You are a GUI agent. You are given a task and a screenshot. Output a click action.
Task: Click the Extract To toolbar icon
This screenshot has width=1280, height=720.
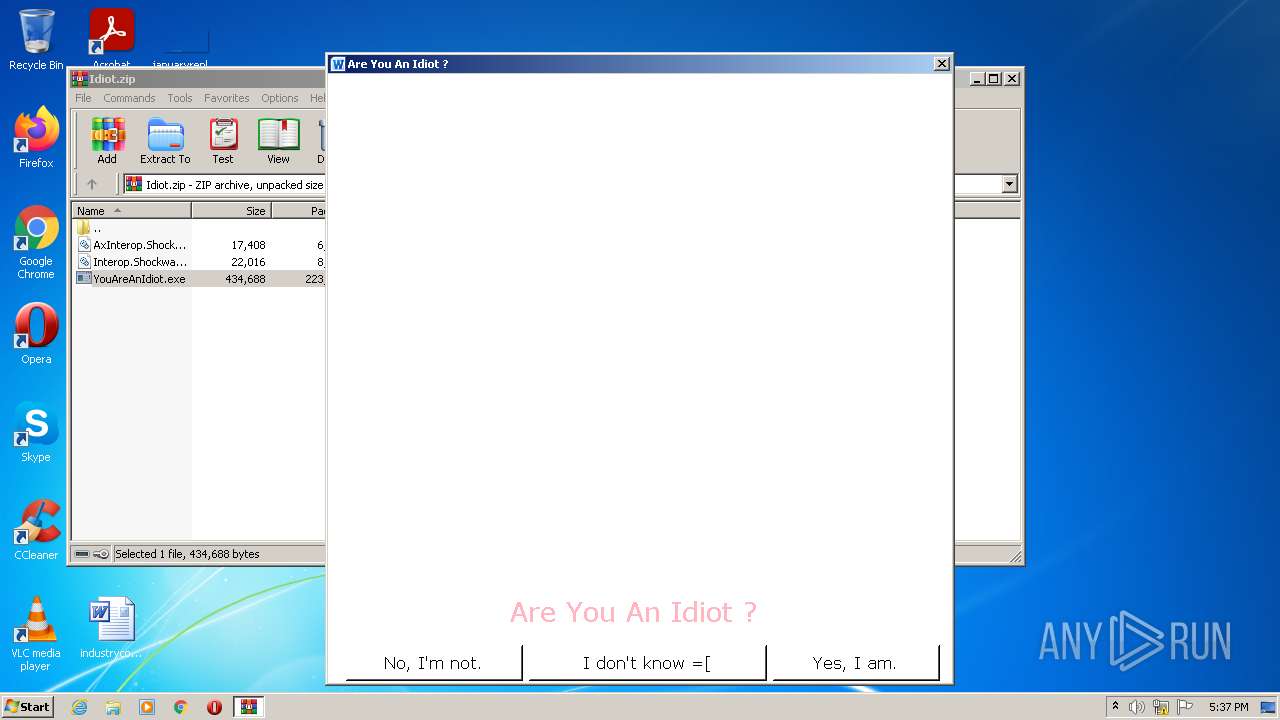165,140
